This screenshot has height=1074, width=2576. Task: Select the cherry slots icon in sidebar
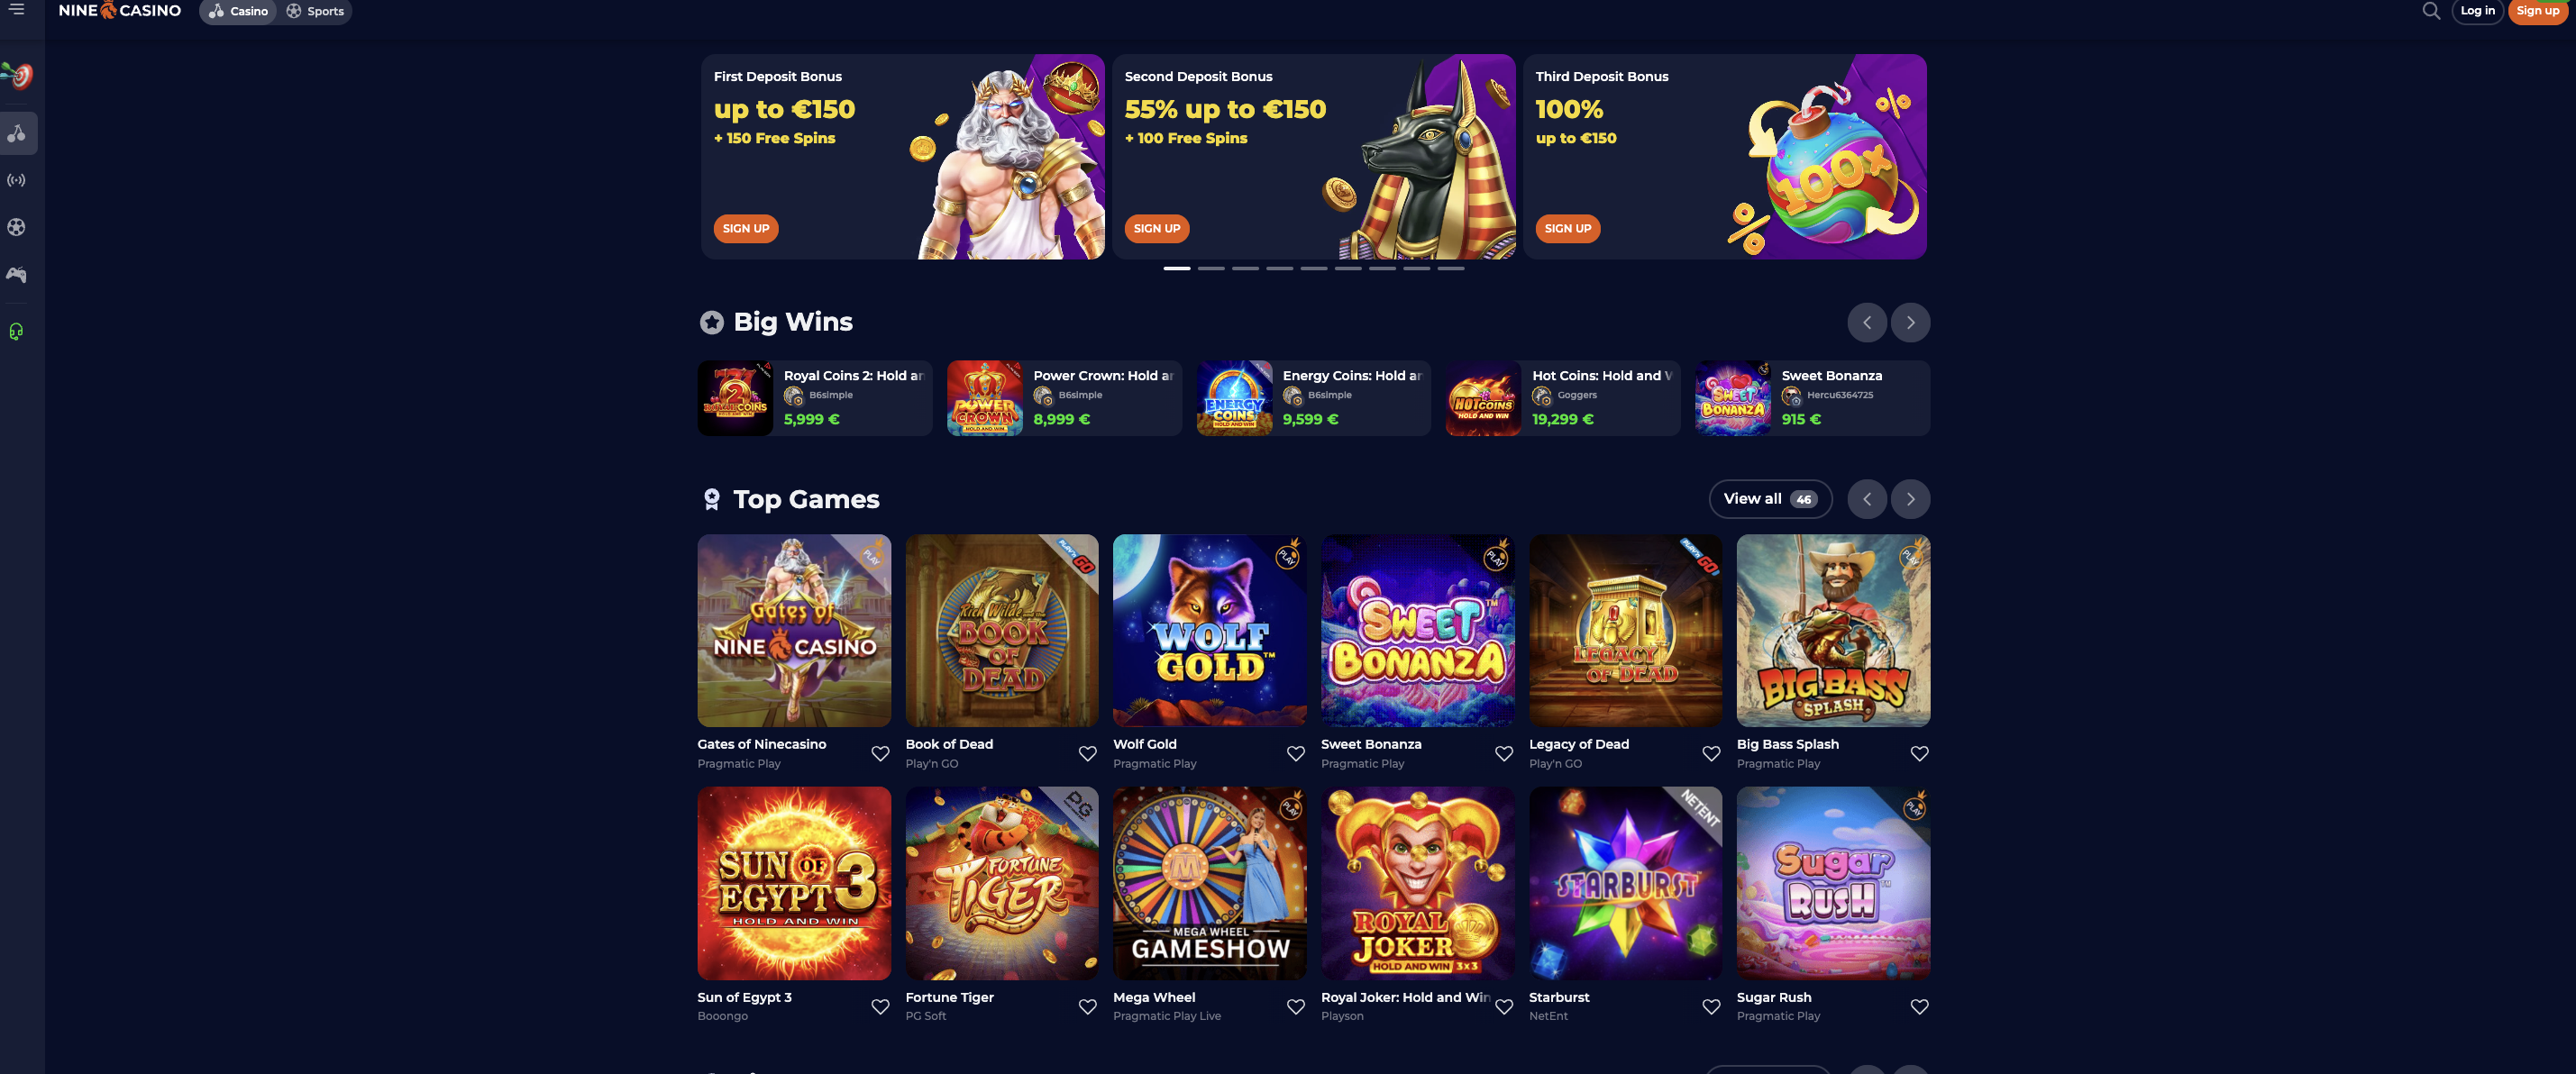(17, 133)
